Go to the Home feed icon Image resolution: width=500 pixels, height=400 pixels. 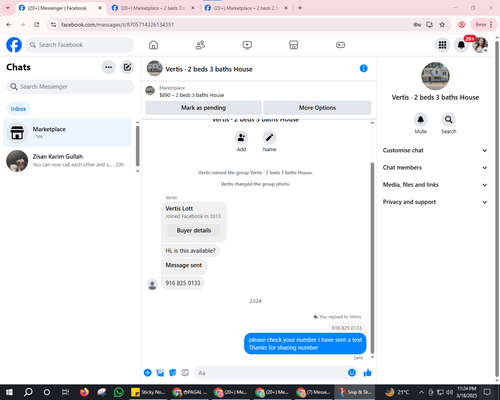[153, 45]
